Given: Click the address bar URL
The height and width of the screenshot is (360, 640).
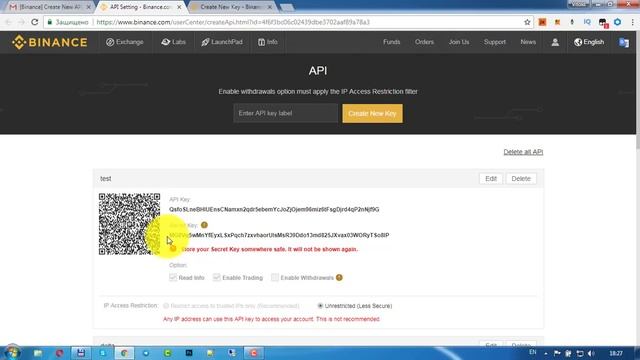Looking at the screenshot, I should coord(233,22).
